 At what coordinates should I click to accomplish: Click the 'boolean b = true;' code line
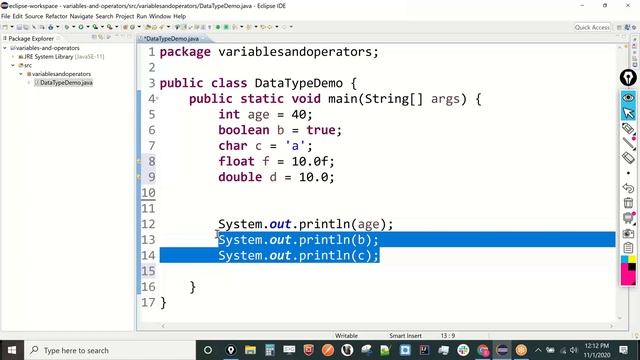280,130
